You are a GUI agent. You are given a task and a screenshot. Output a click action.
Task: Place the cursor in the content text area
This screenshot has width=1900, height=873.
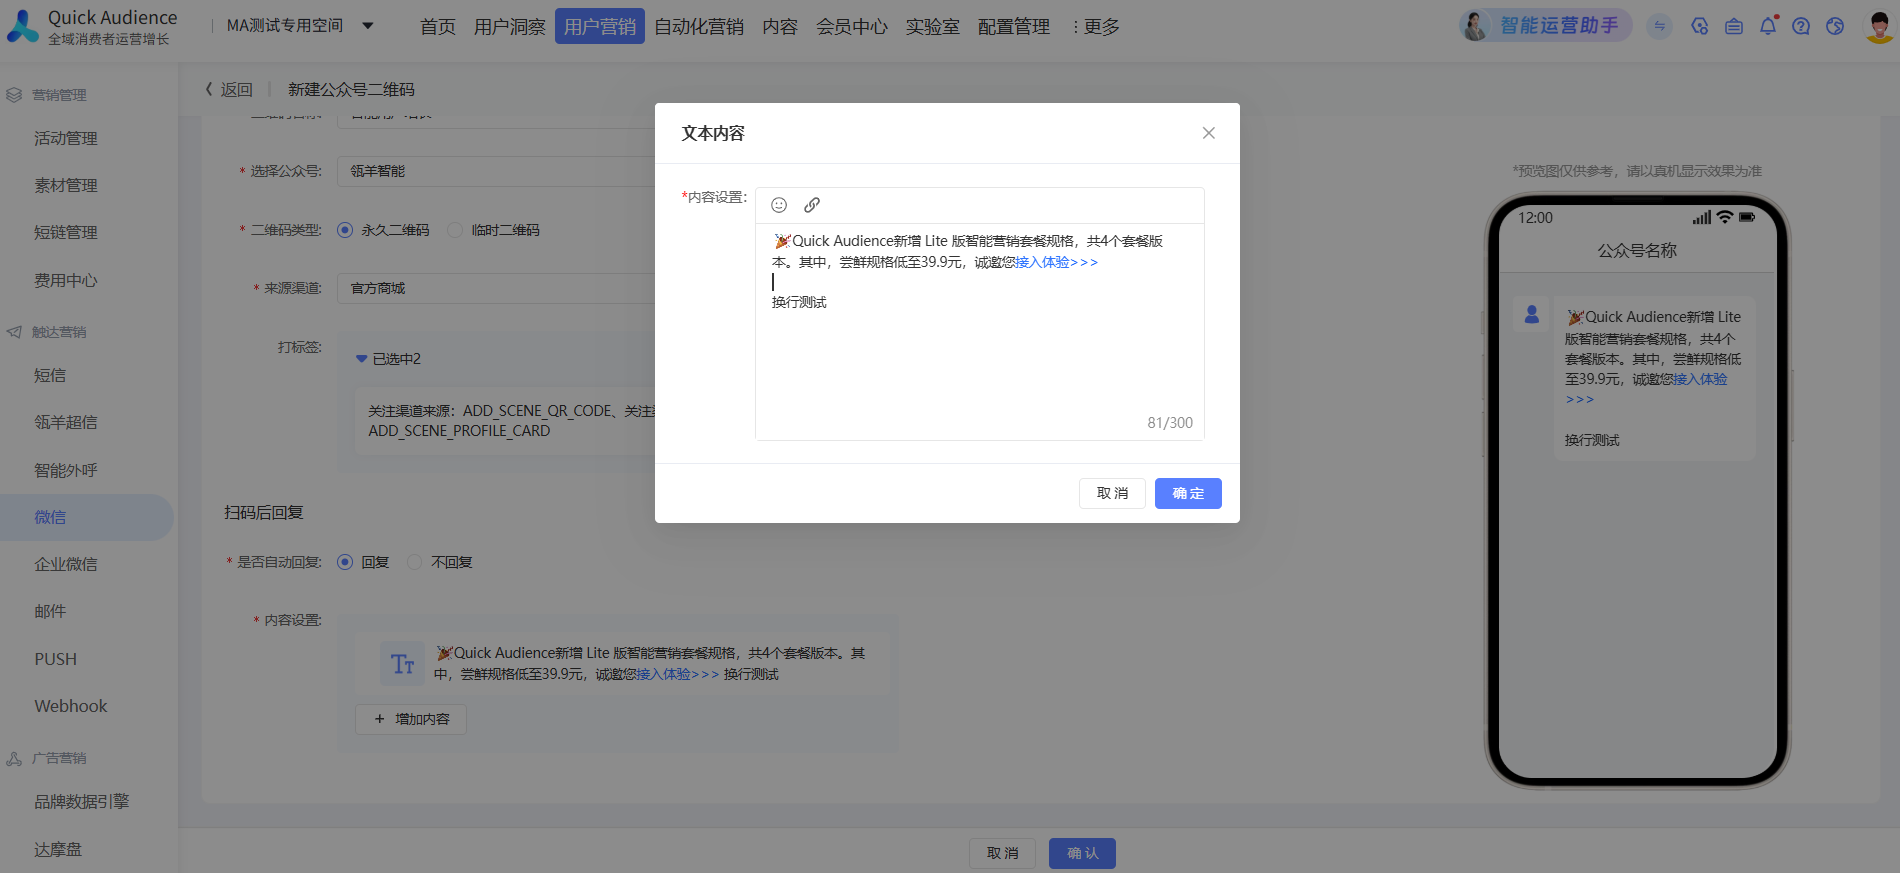pyautogui.click(x=980, y=330)
